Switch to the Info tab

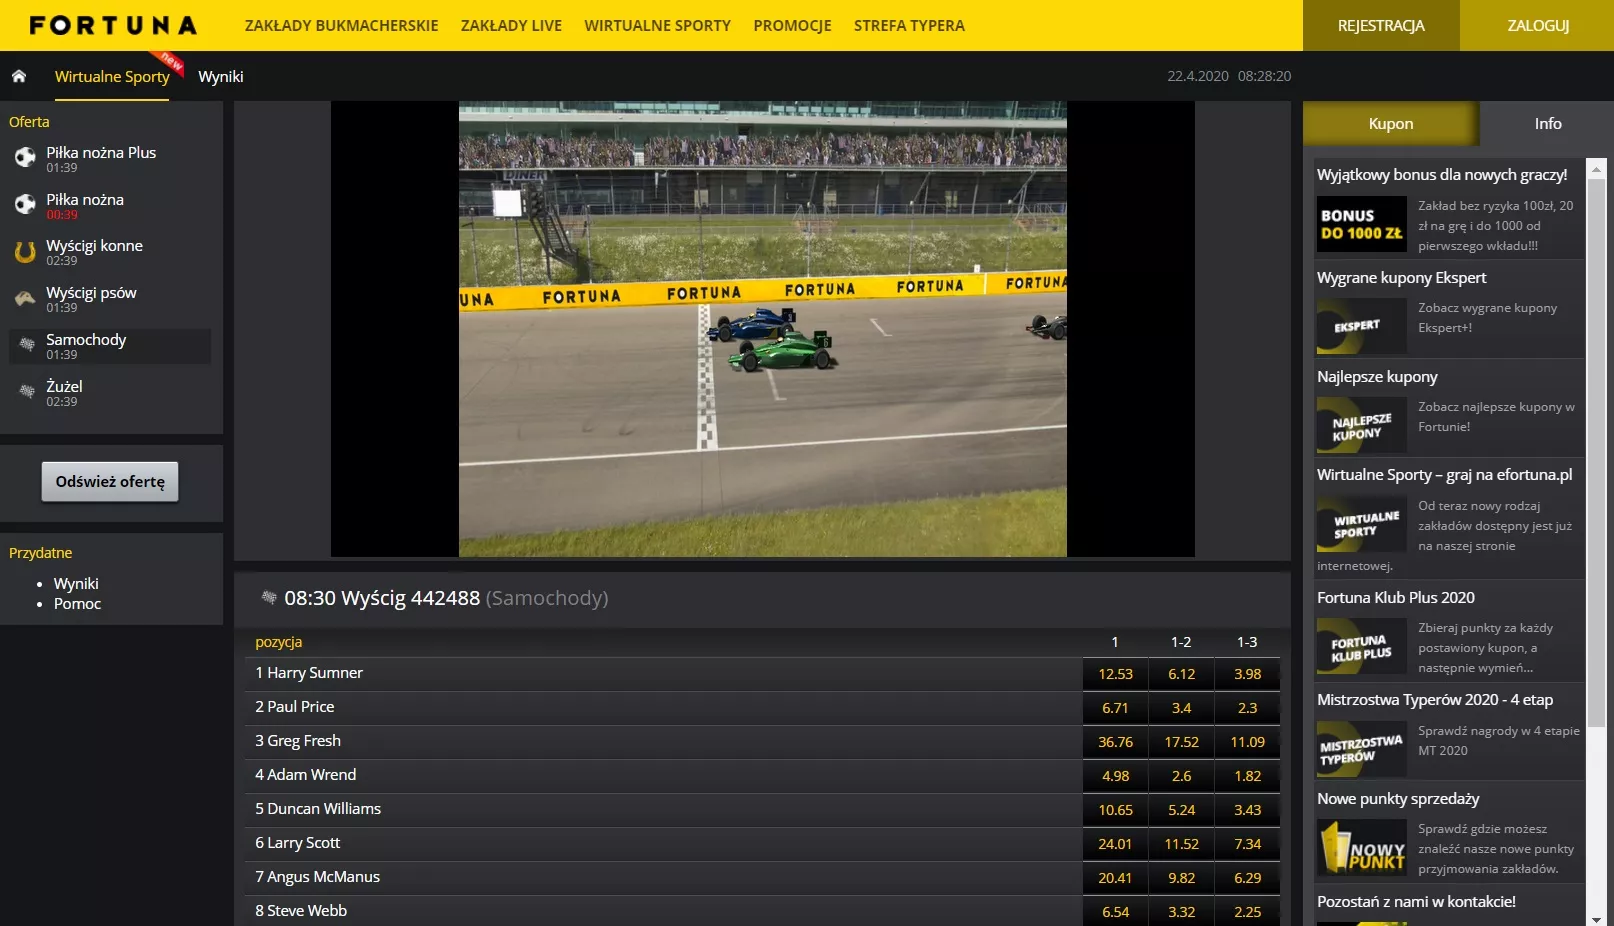pyautogui.click(x=1547, y=124)
